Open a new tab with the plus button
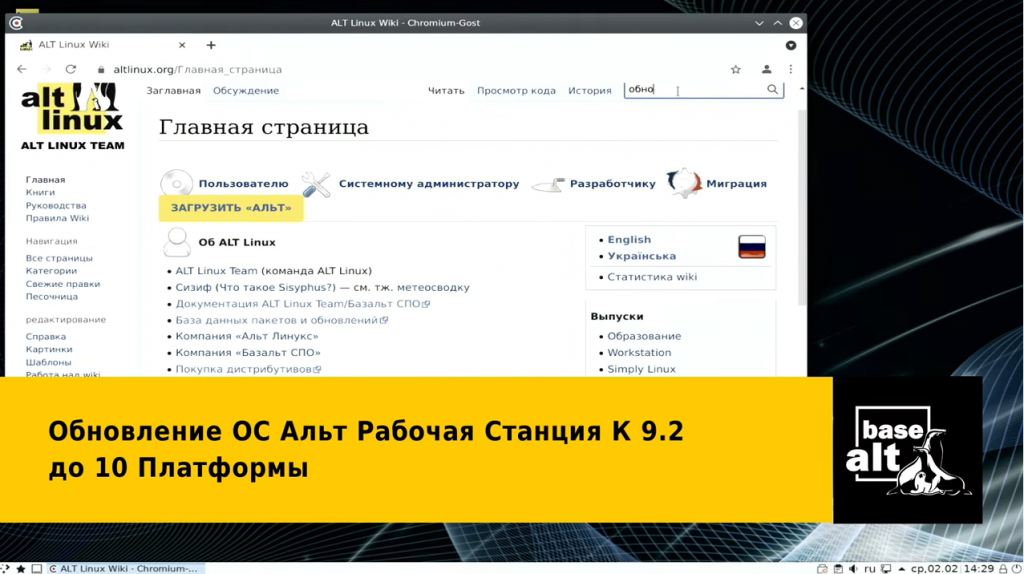Image resolution: width=1024 pixels, height=574 pixels. (x=211, y=45)
